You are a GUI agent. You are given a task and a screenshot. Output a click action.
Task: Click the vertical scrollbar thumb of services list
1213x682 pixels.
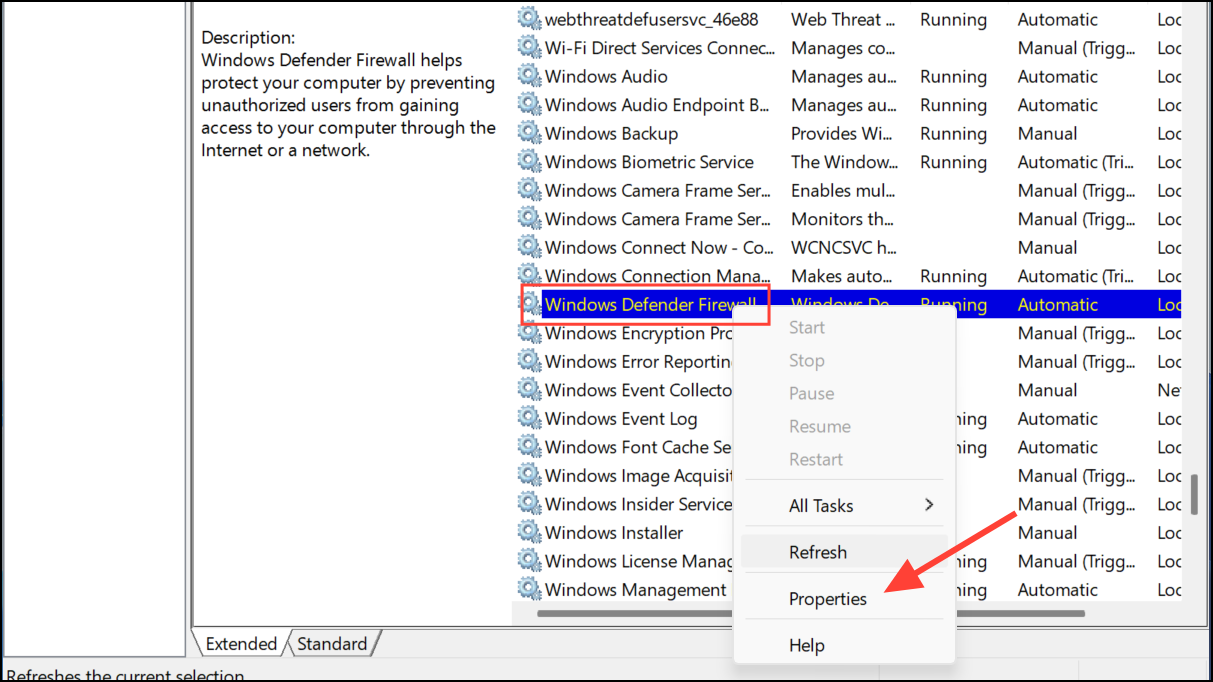point(1193,494)
